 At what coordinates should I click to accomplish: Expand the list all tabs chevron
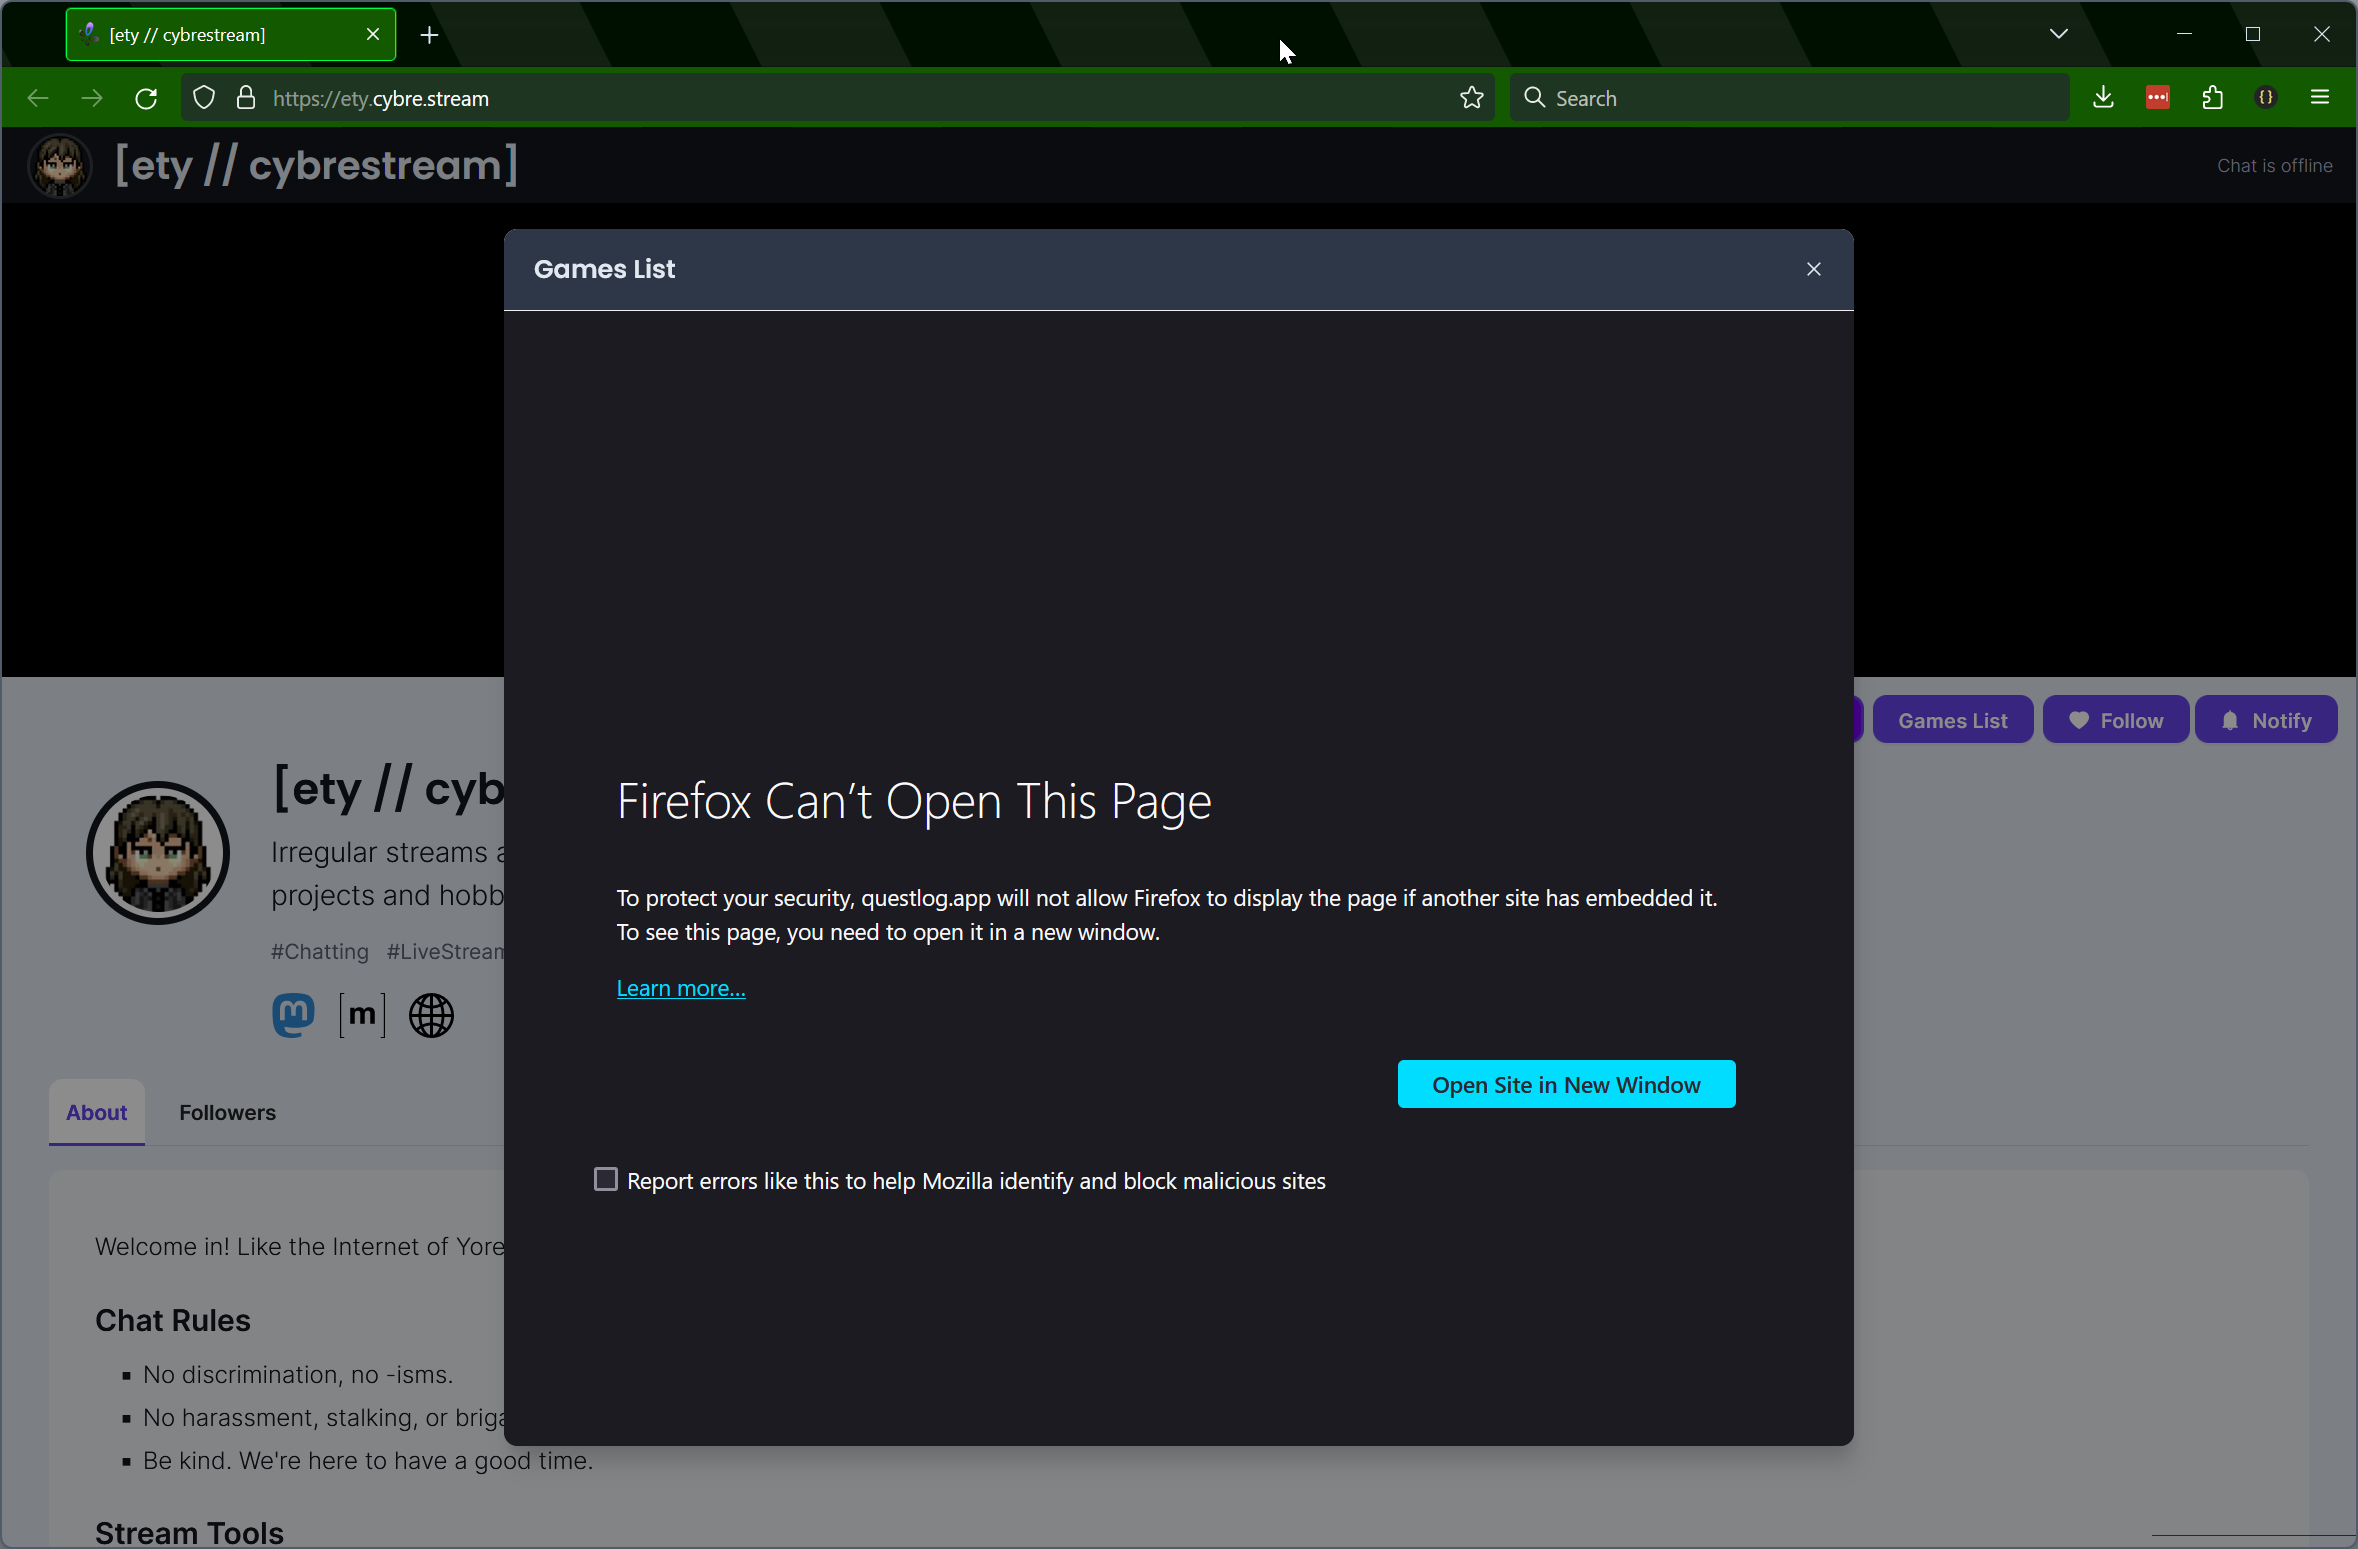tap(2058, 34)
